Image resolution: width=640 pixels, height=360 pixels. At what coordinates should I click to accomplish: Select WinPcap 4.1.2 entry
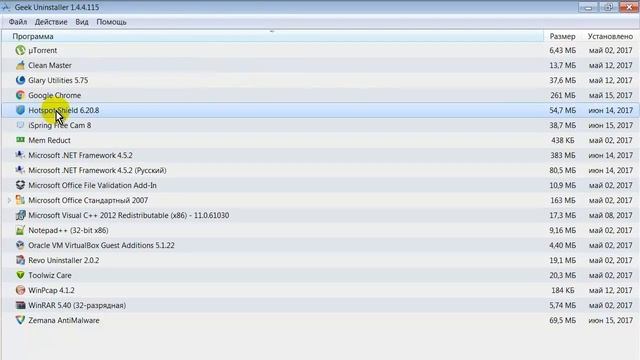point(51,290)
